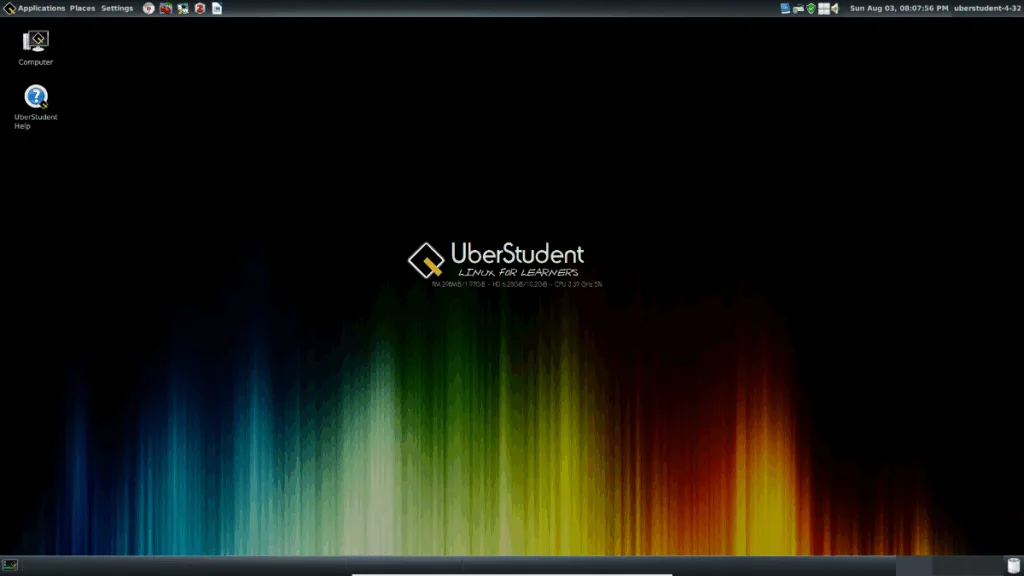Launch the round white browser launcher icon

tap(149, 8)
